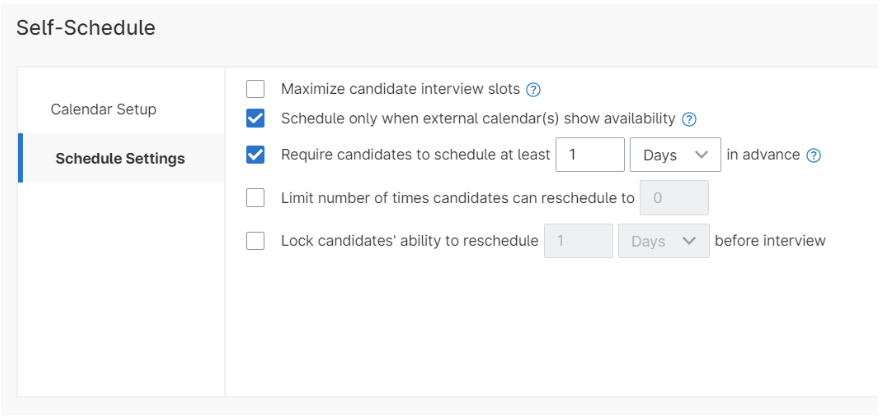Click help icon beside external calendar availability
This screenshot has height=416, width=888.
click(x=689, y=119)
